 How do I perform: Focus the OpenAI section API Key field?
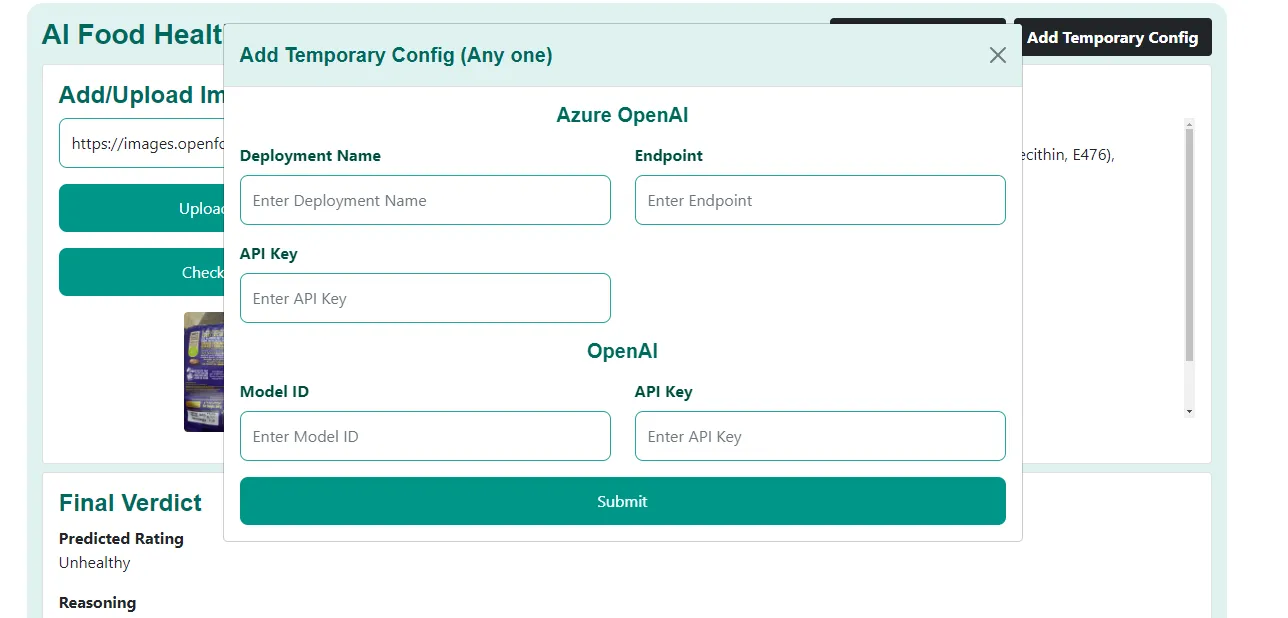[819, 436]
